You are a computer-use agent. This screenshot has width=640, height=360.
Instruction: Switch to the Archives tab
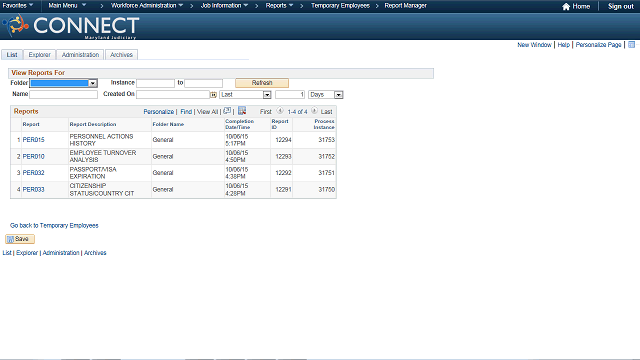pyautogui.click(x=121, y=55)
